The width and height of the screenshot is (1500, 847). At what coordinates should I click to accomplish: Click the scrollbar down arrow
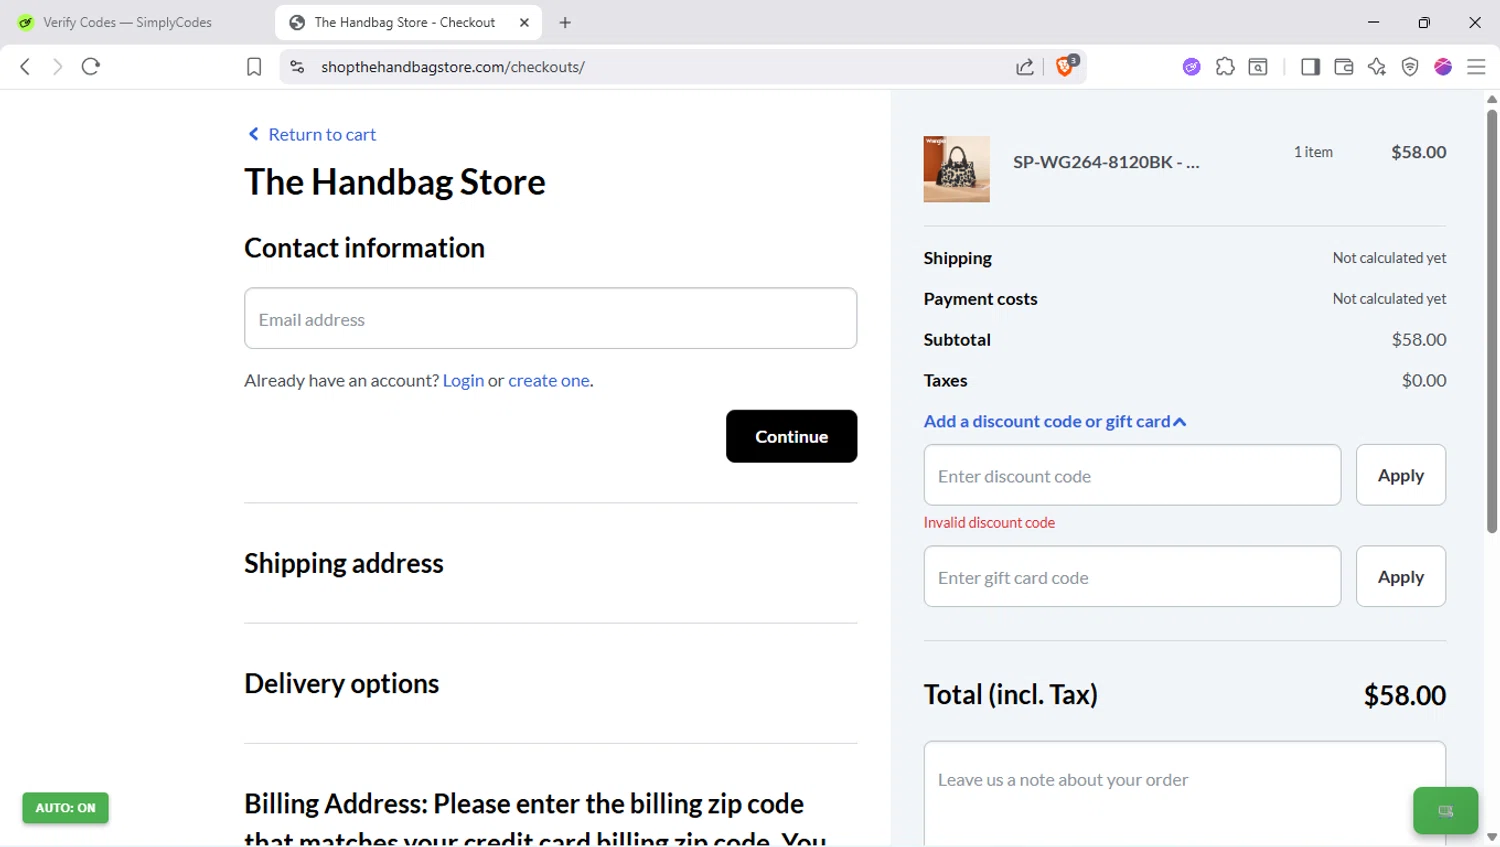[x=1491, y=837]
